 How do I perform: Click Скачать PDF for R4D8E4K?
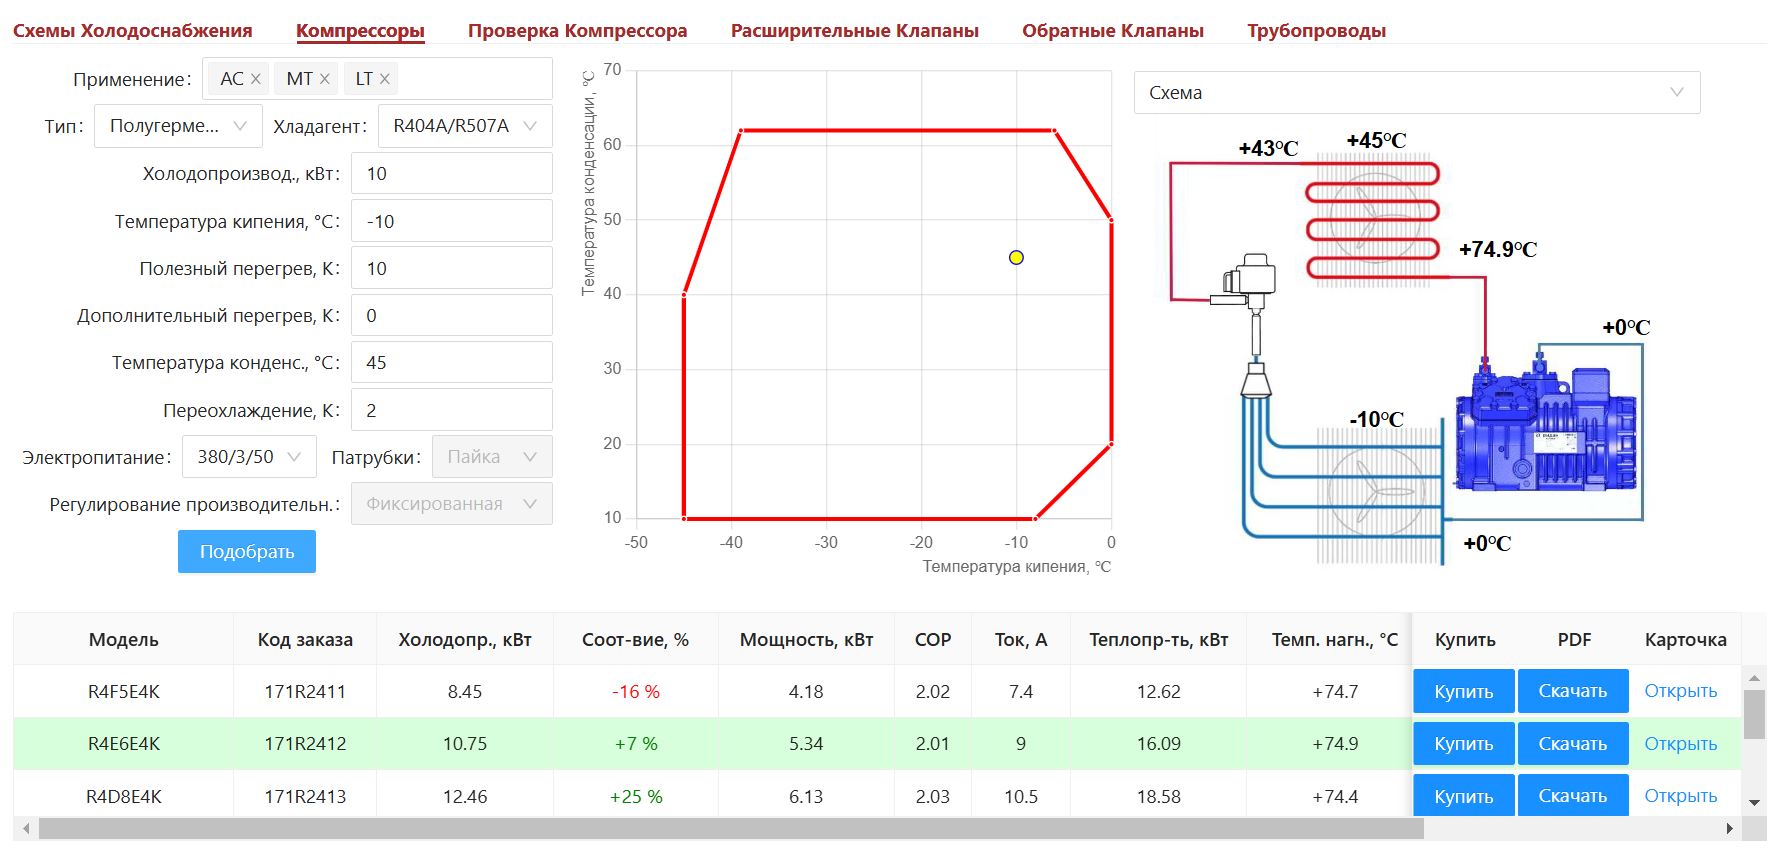coord(1573,796)
